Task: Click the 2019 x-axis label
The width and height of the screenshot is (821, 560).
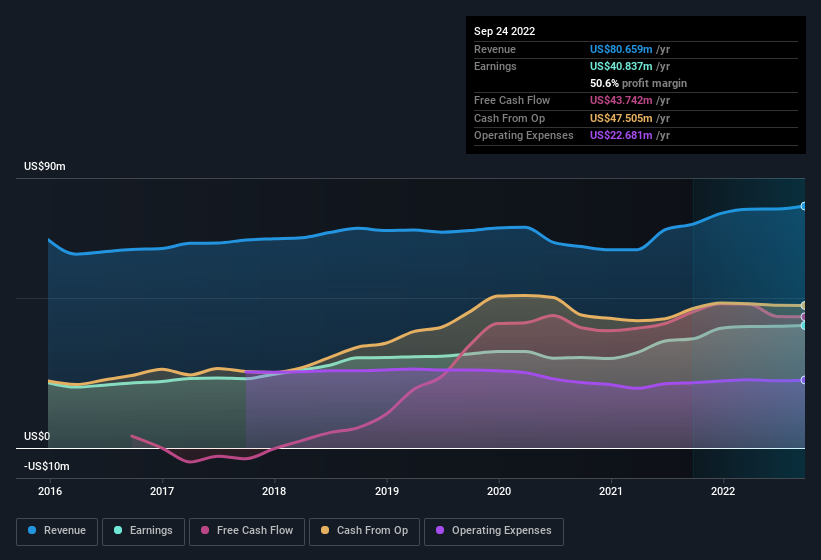Action: click(x=387, y=491)
